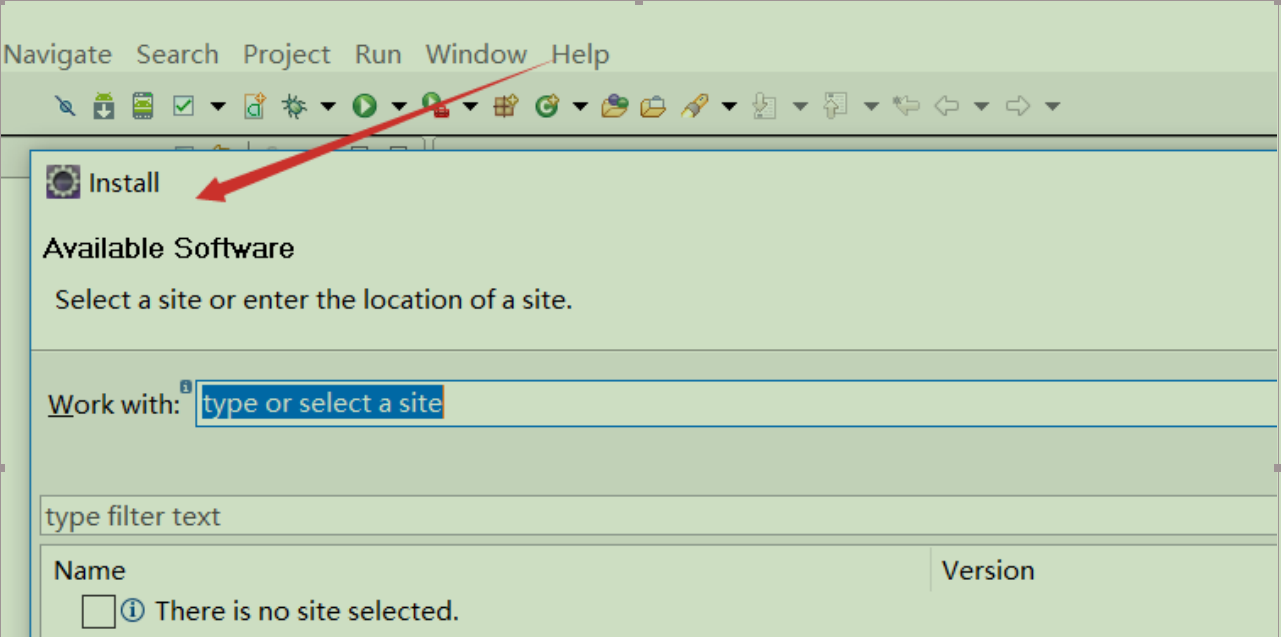Tick the checkbox beside There is no site selected
This screenshot has width=1281, height=637.
point(98,610)
